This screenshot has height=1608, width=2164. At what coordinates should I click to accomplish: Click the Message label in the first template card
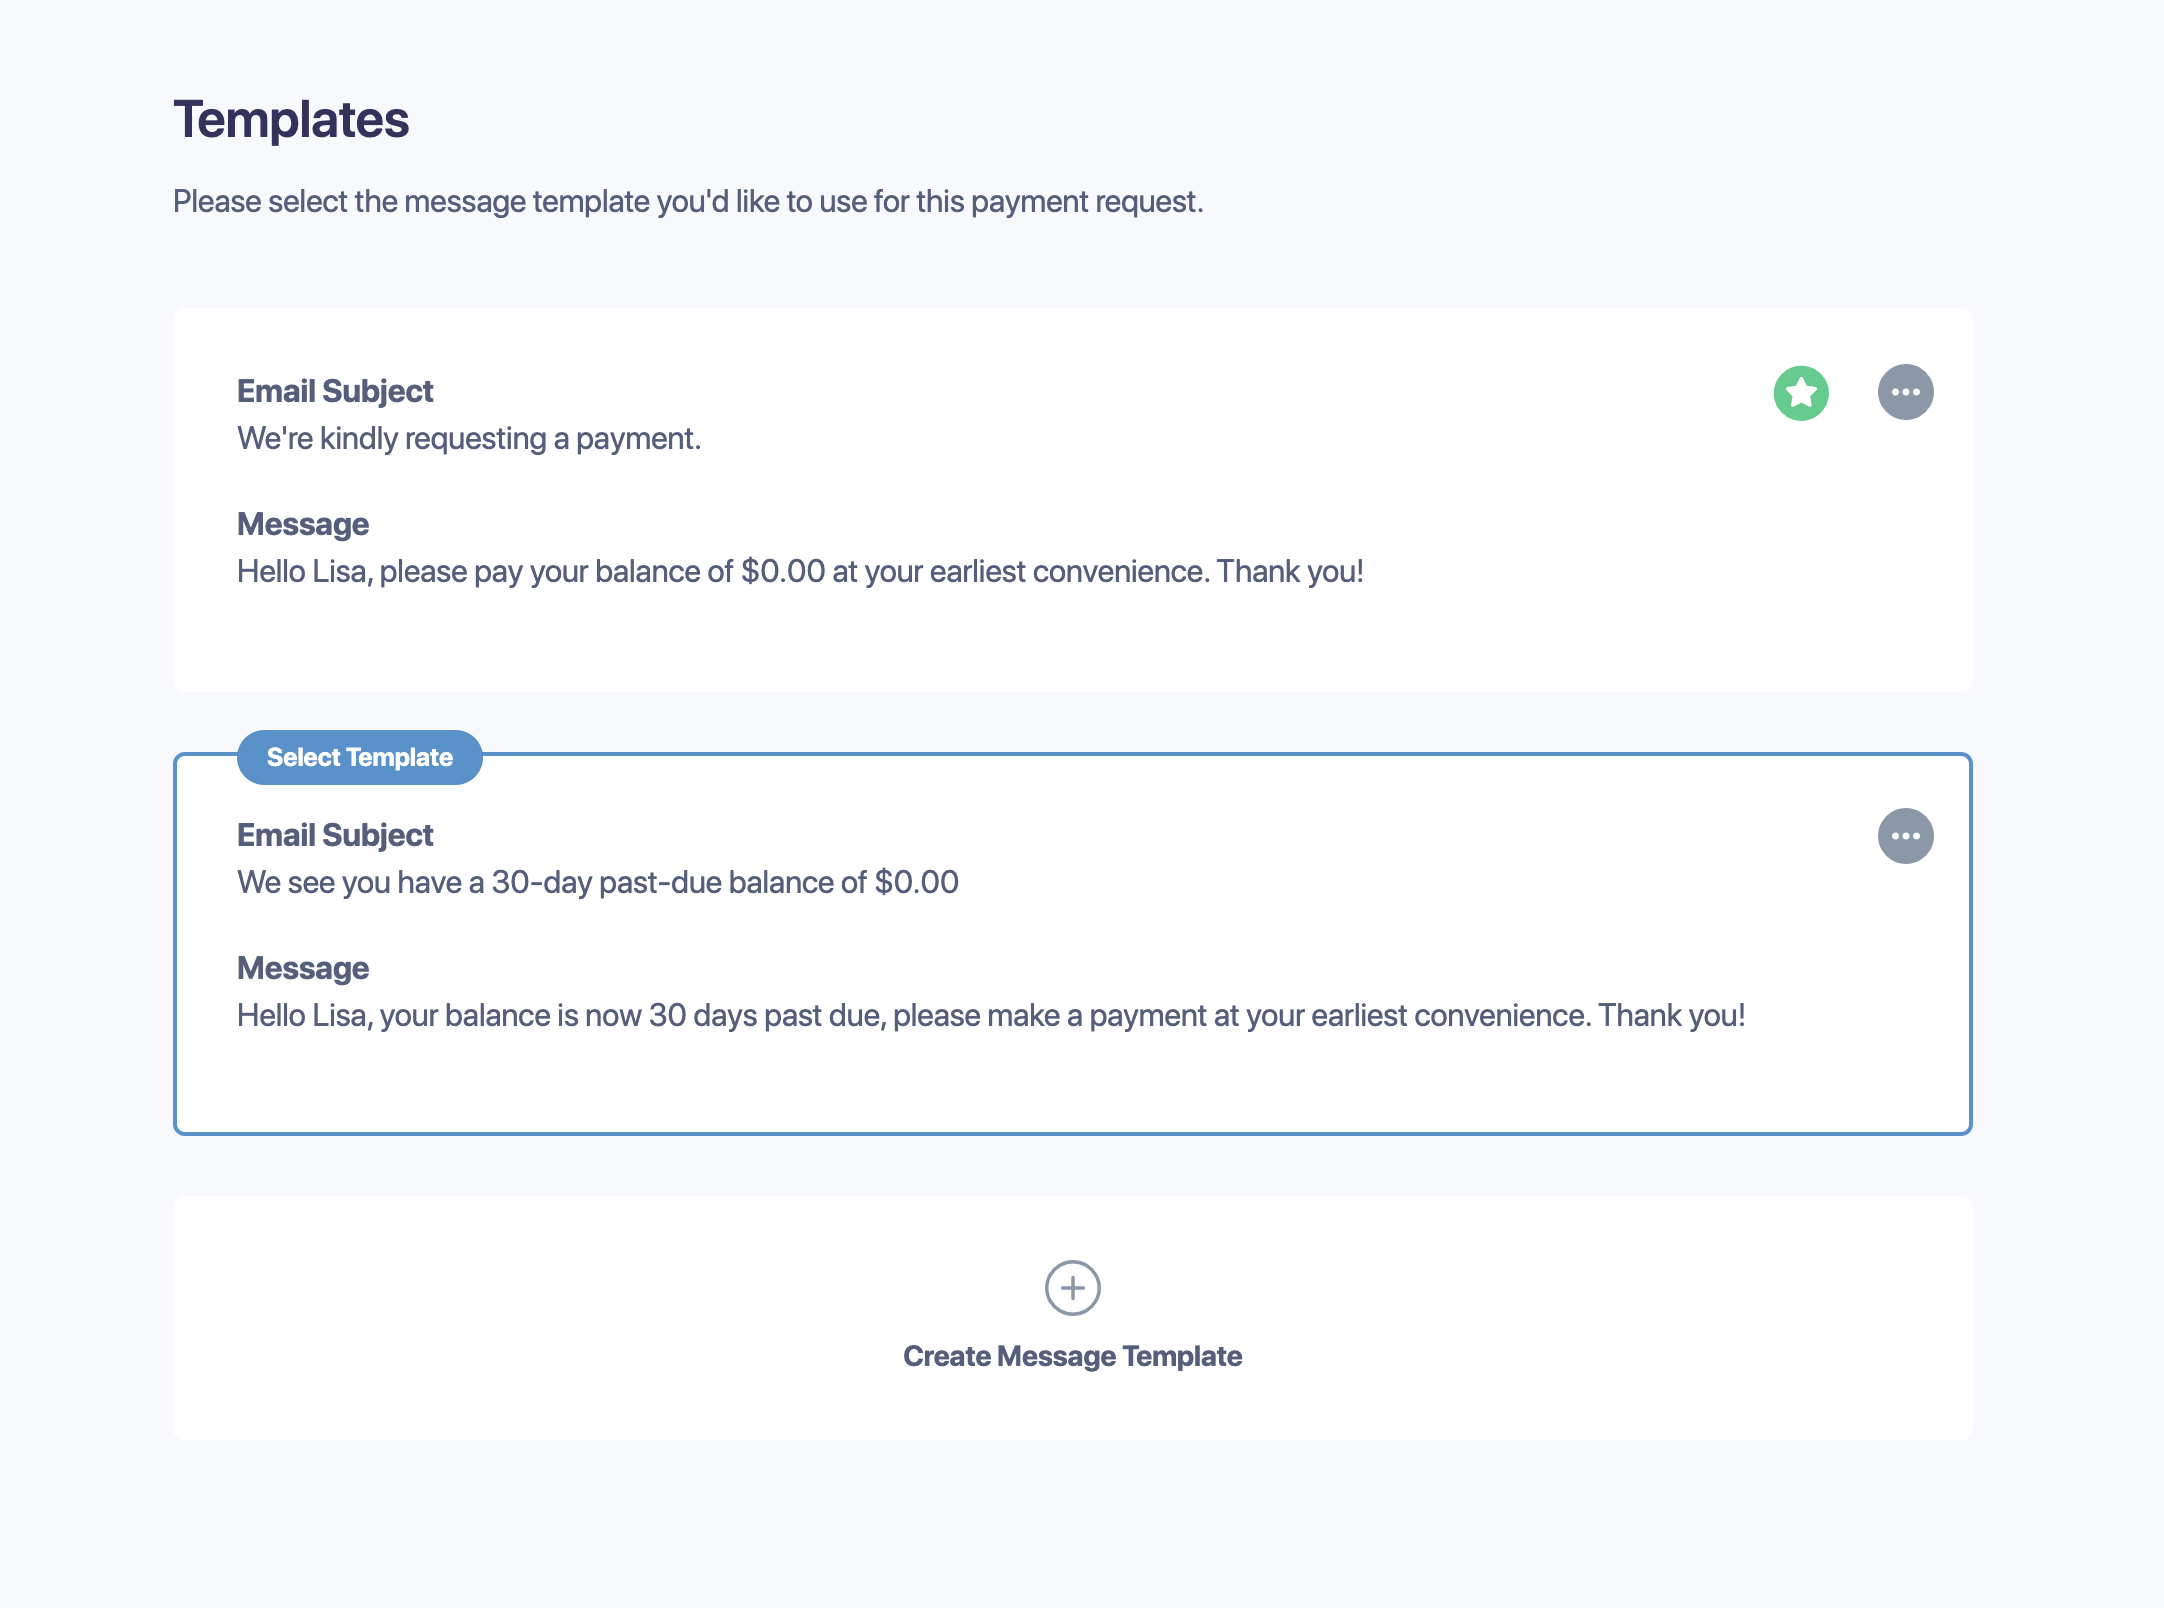click(303, 524)
